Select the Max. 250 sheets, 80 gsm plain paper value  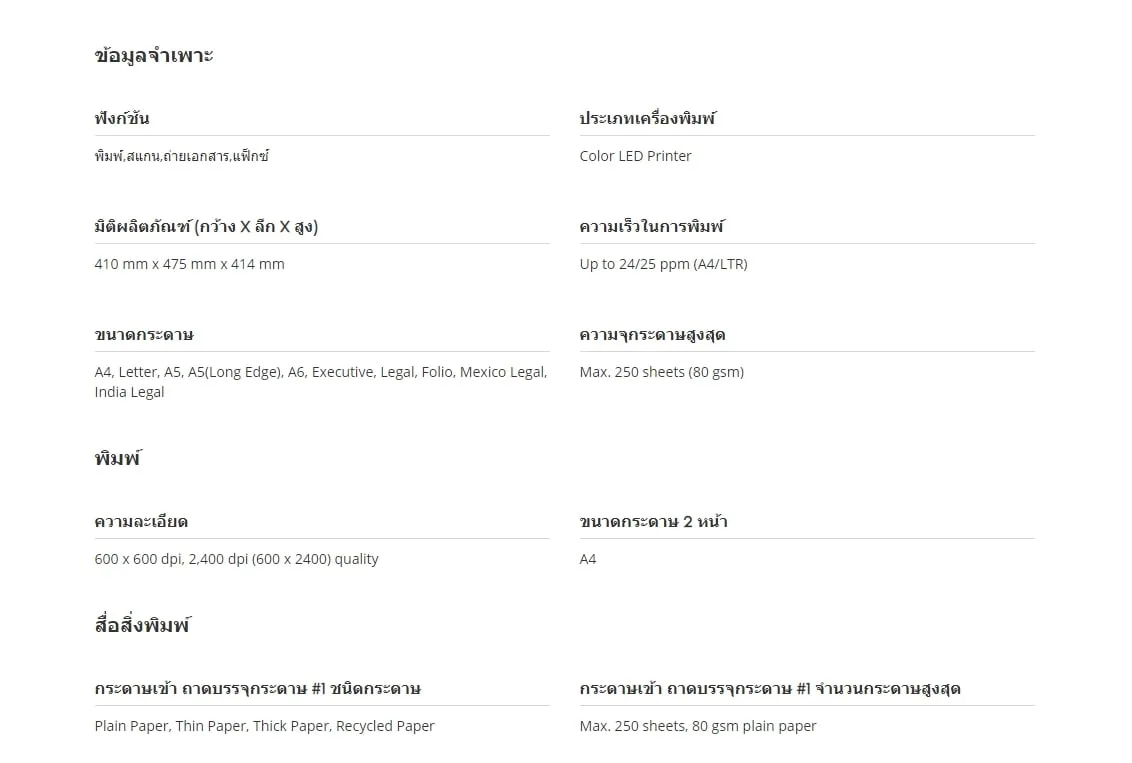point(697,726)
